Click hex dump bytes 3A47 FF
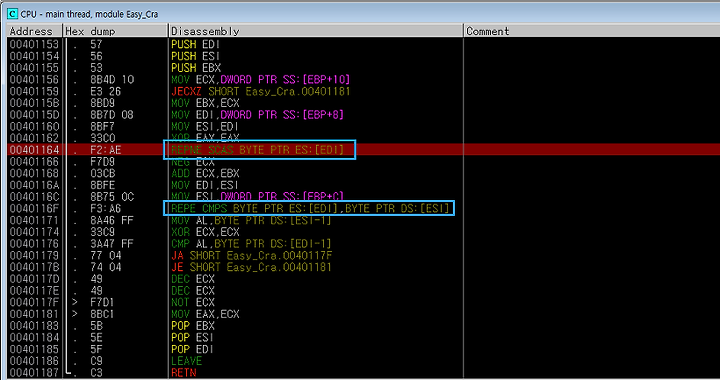 [112, 244]
